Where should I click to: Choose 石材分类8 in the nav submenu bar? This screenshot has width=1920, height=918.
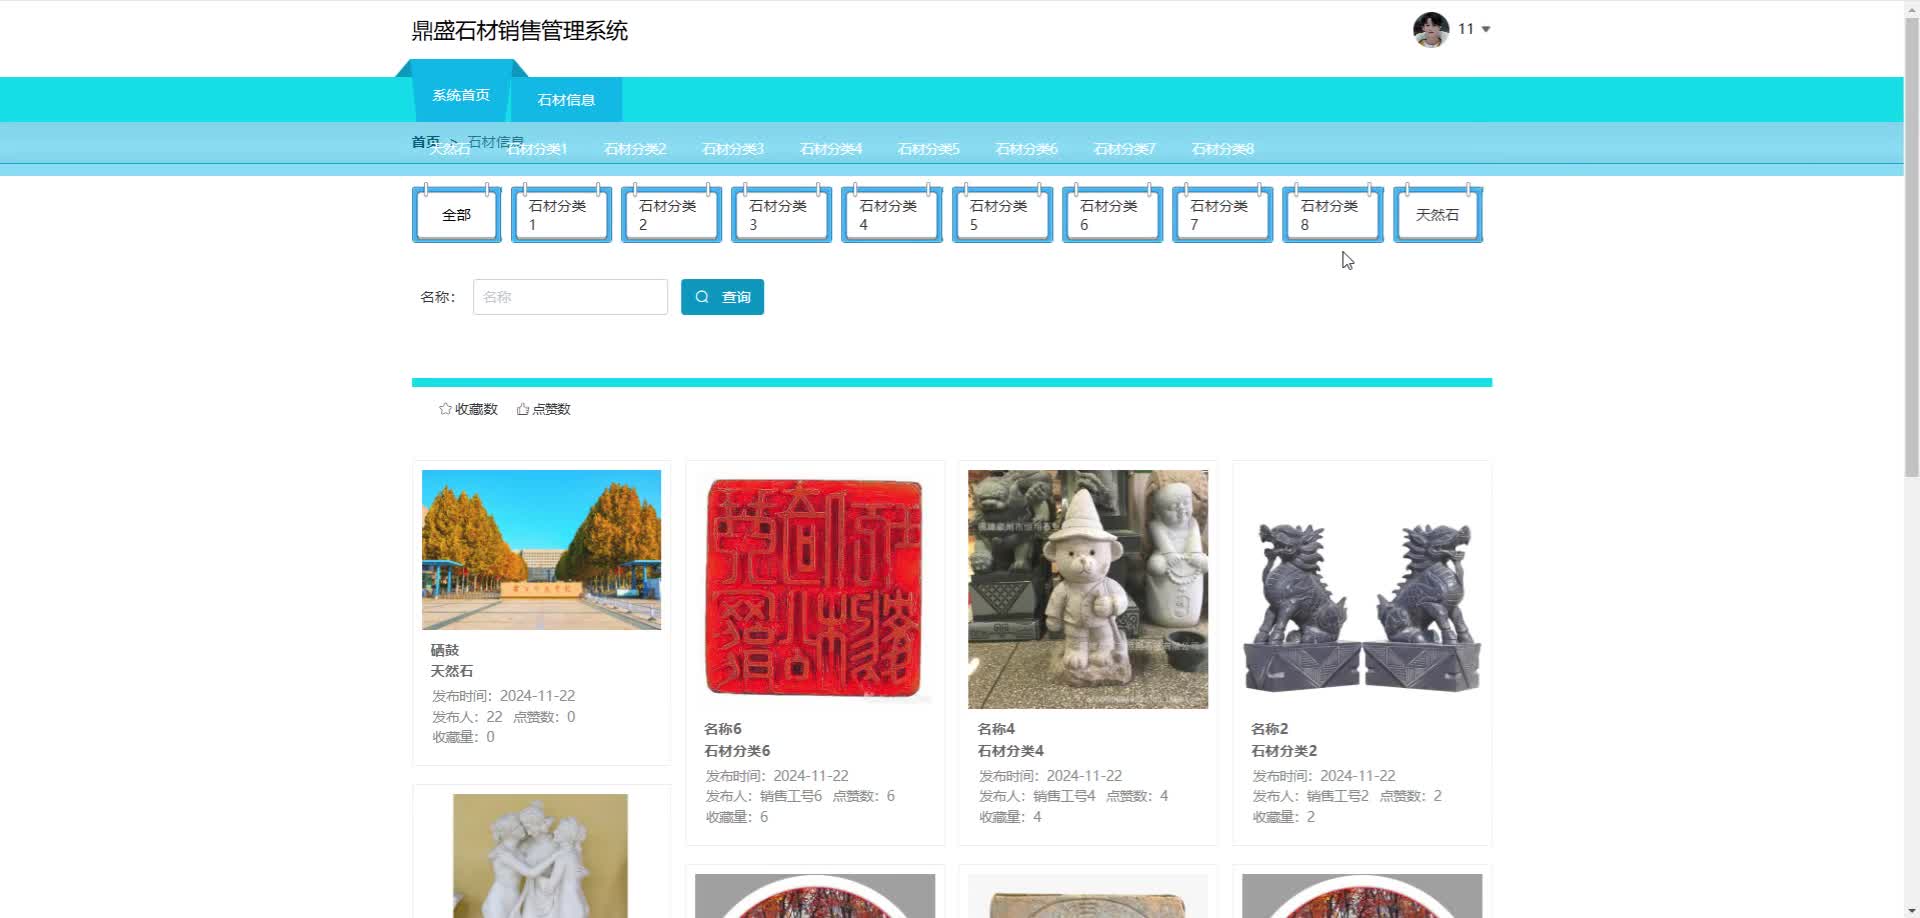coord(1223,149)
